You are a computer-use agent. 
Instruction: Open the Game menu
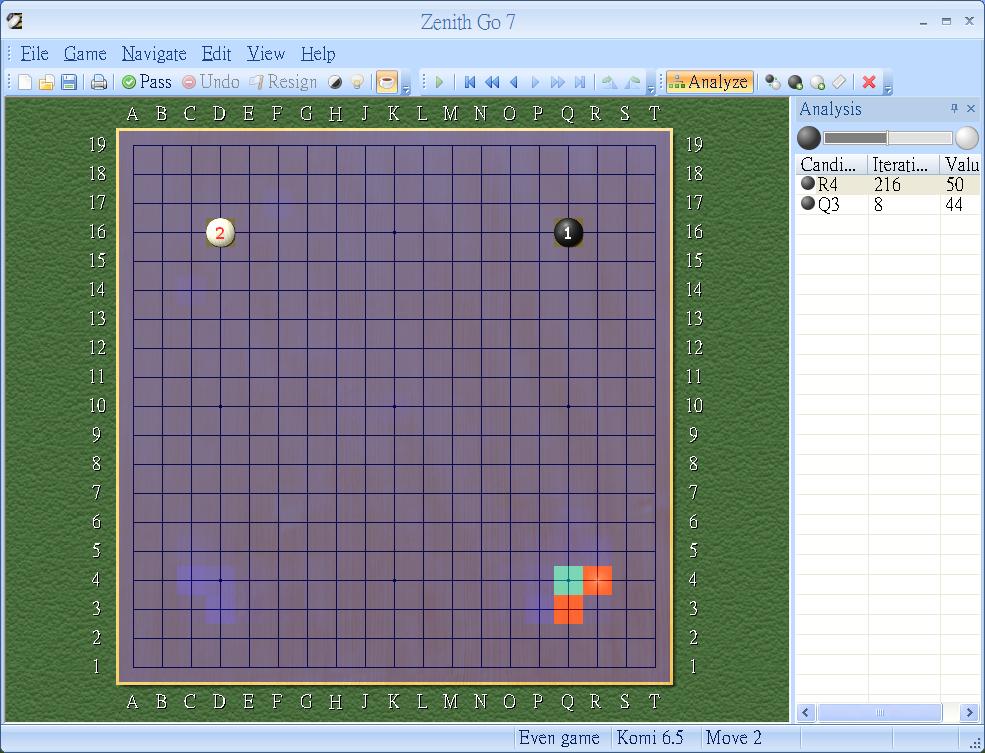click(84, 54)
